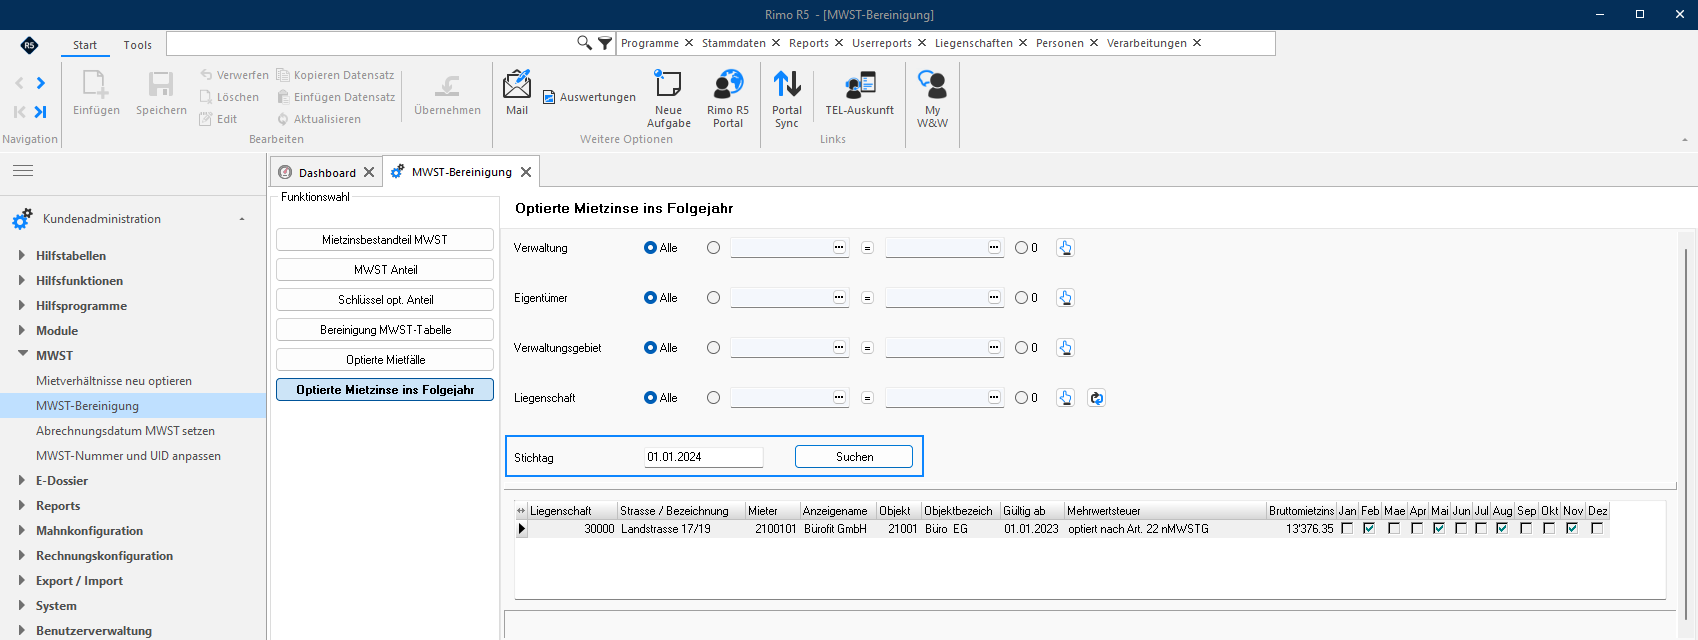Click Verwerfen in the Bearbeiten group
Screen dimensions: 1698x640
234,75
